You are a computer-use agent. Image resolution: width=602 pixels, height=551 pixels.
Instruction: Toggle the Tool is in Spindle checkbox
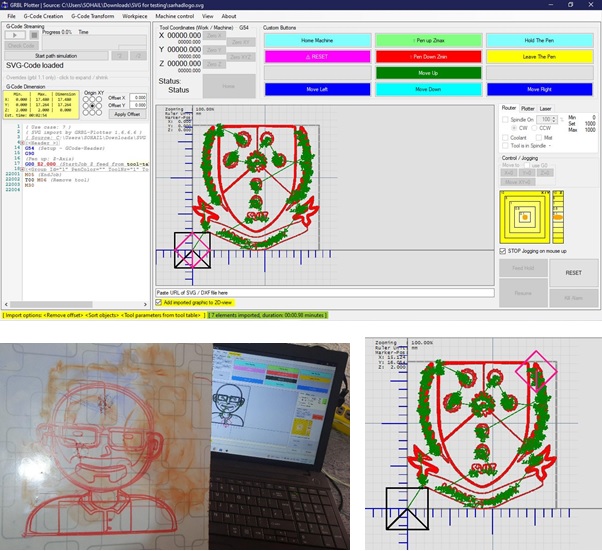(505, 146)
